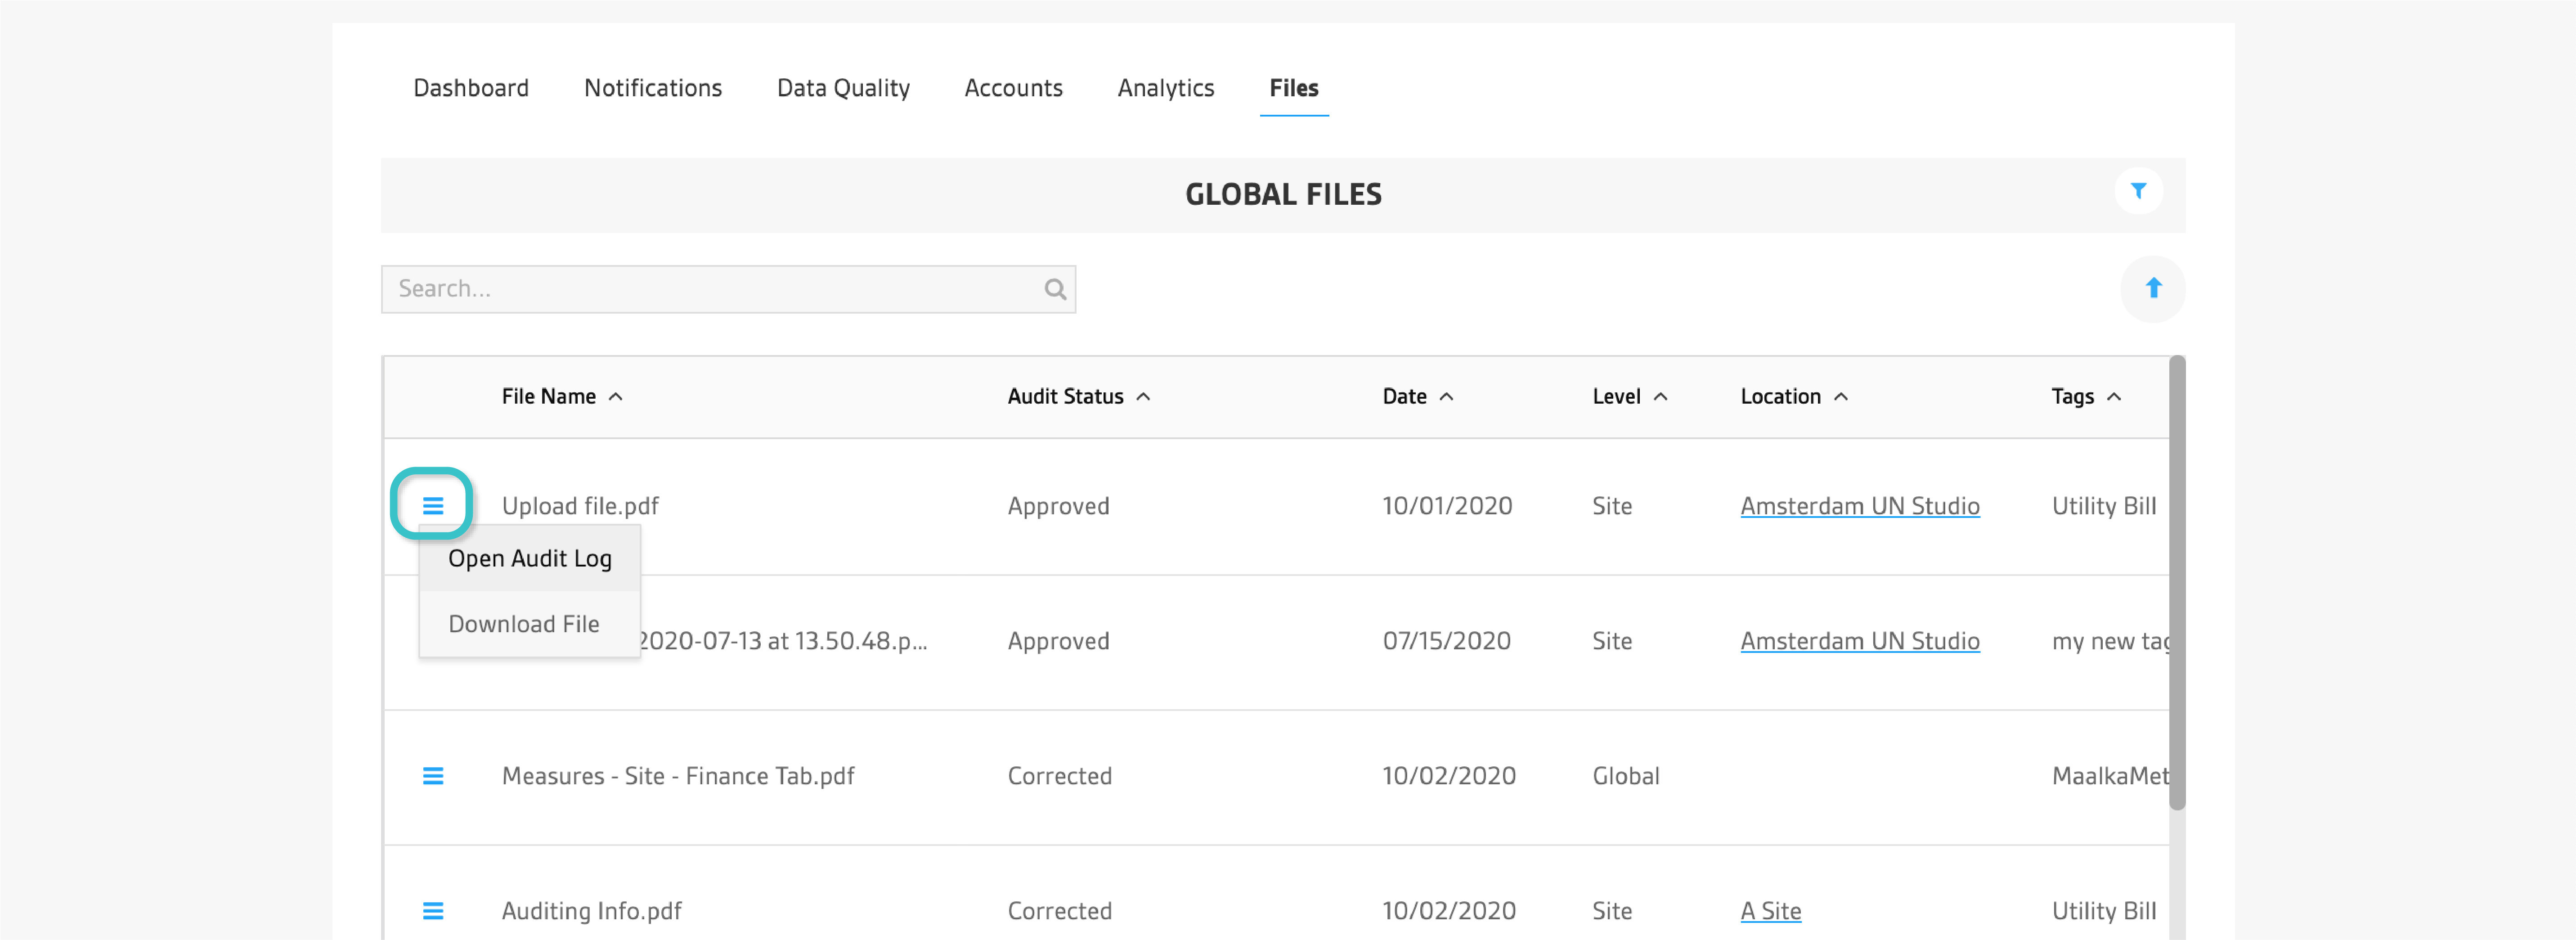
Task: Click Site level in Upload file.pdf row
Action: 1612,506
